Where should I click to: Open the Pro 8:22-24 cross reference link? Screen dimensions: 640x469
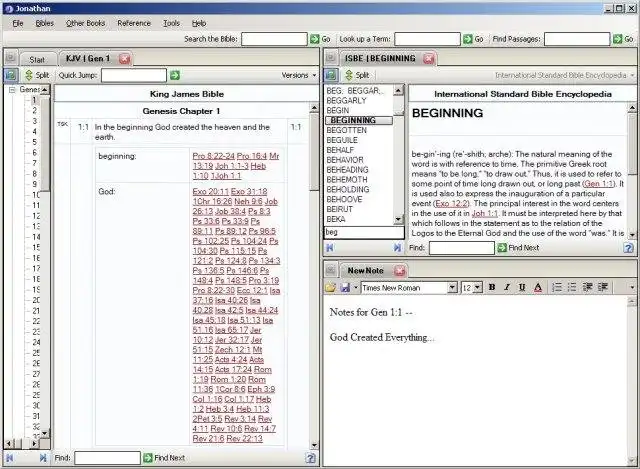pyautogui.click(x=213, y=156)
